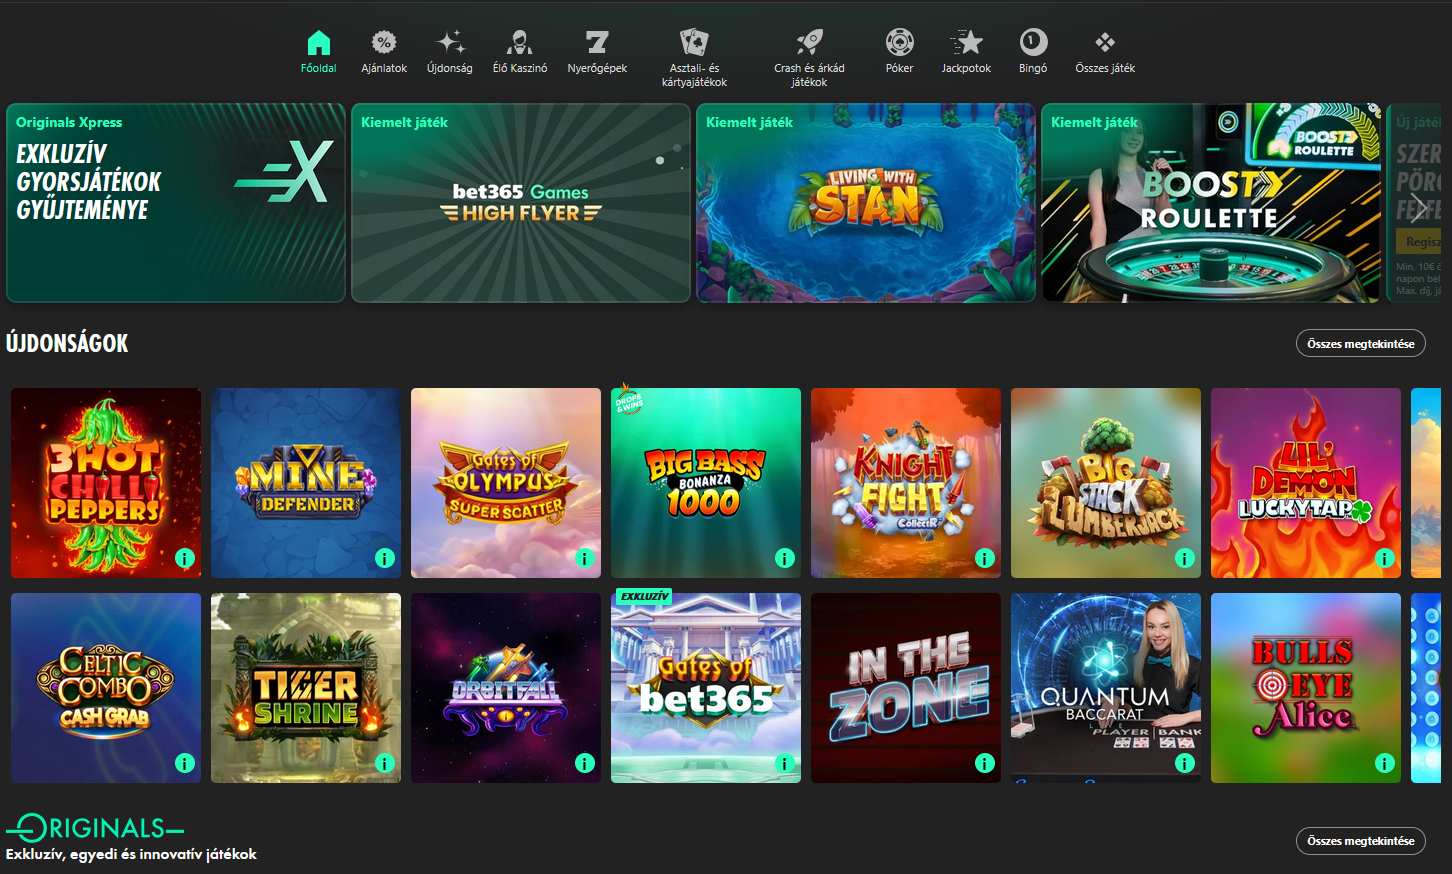
Task: Show info for Bulls Eye Alice
Action: [x=1385, y=763]
